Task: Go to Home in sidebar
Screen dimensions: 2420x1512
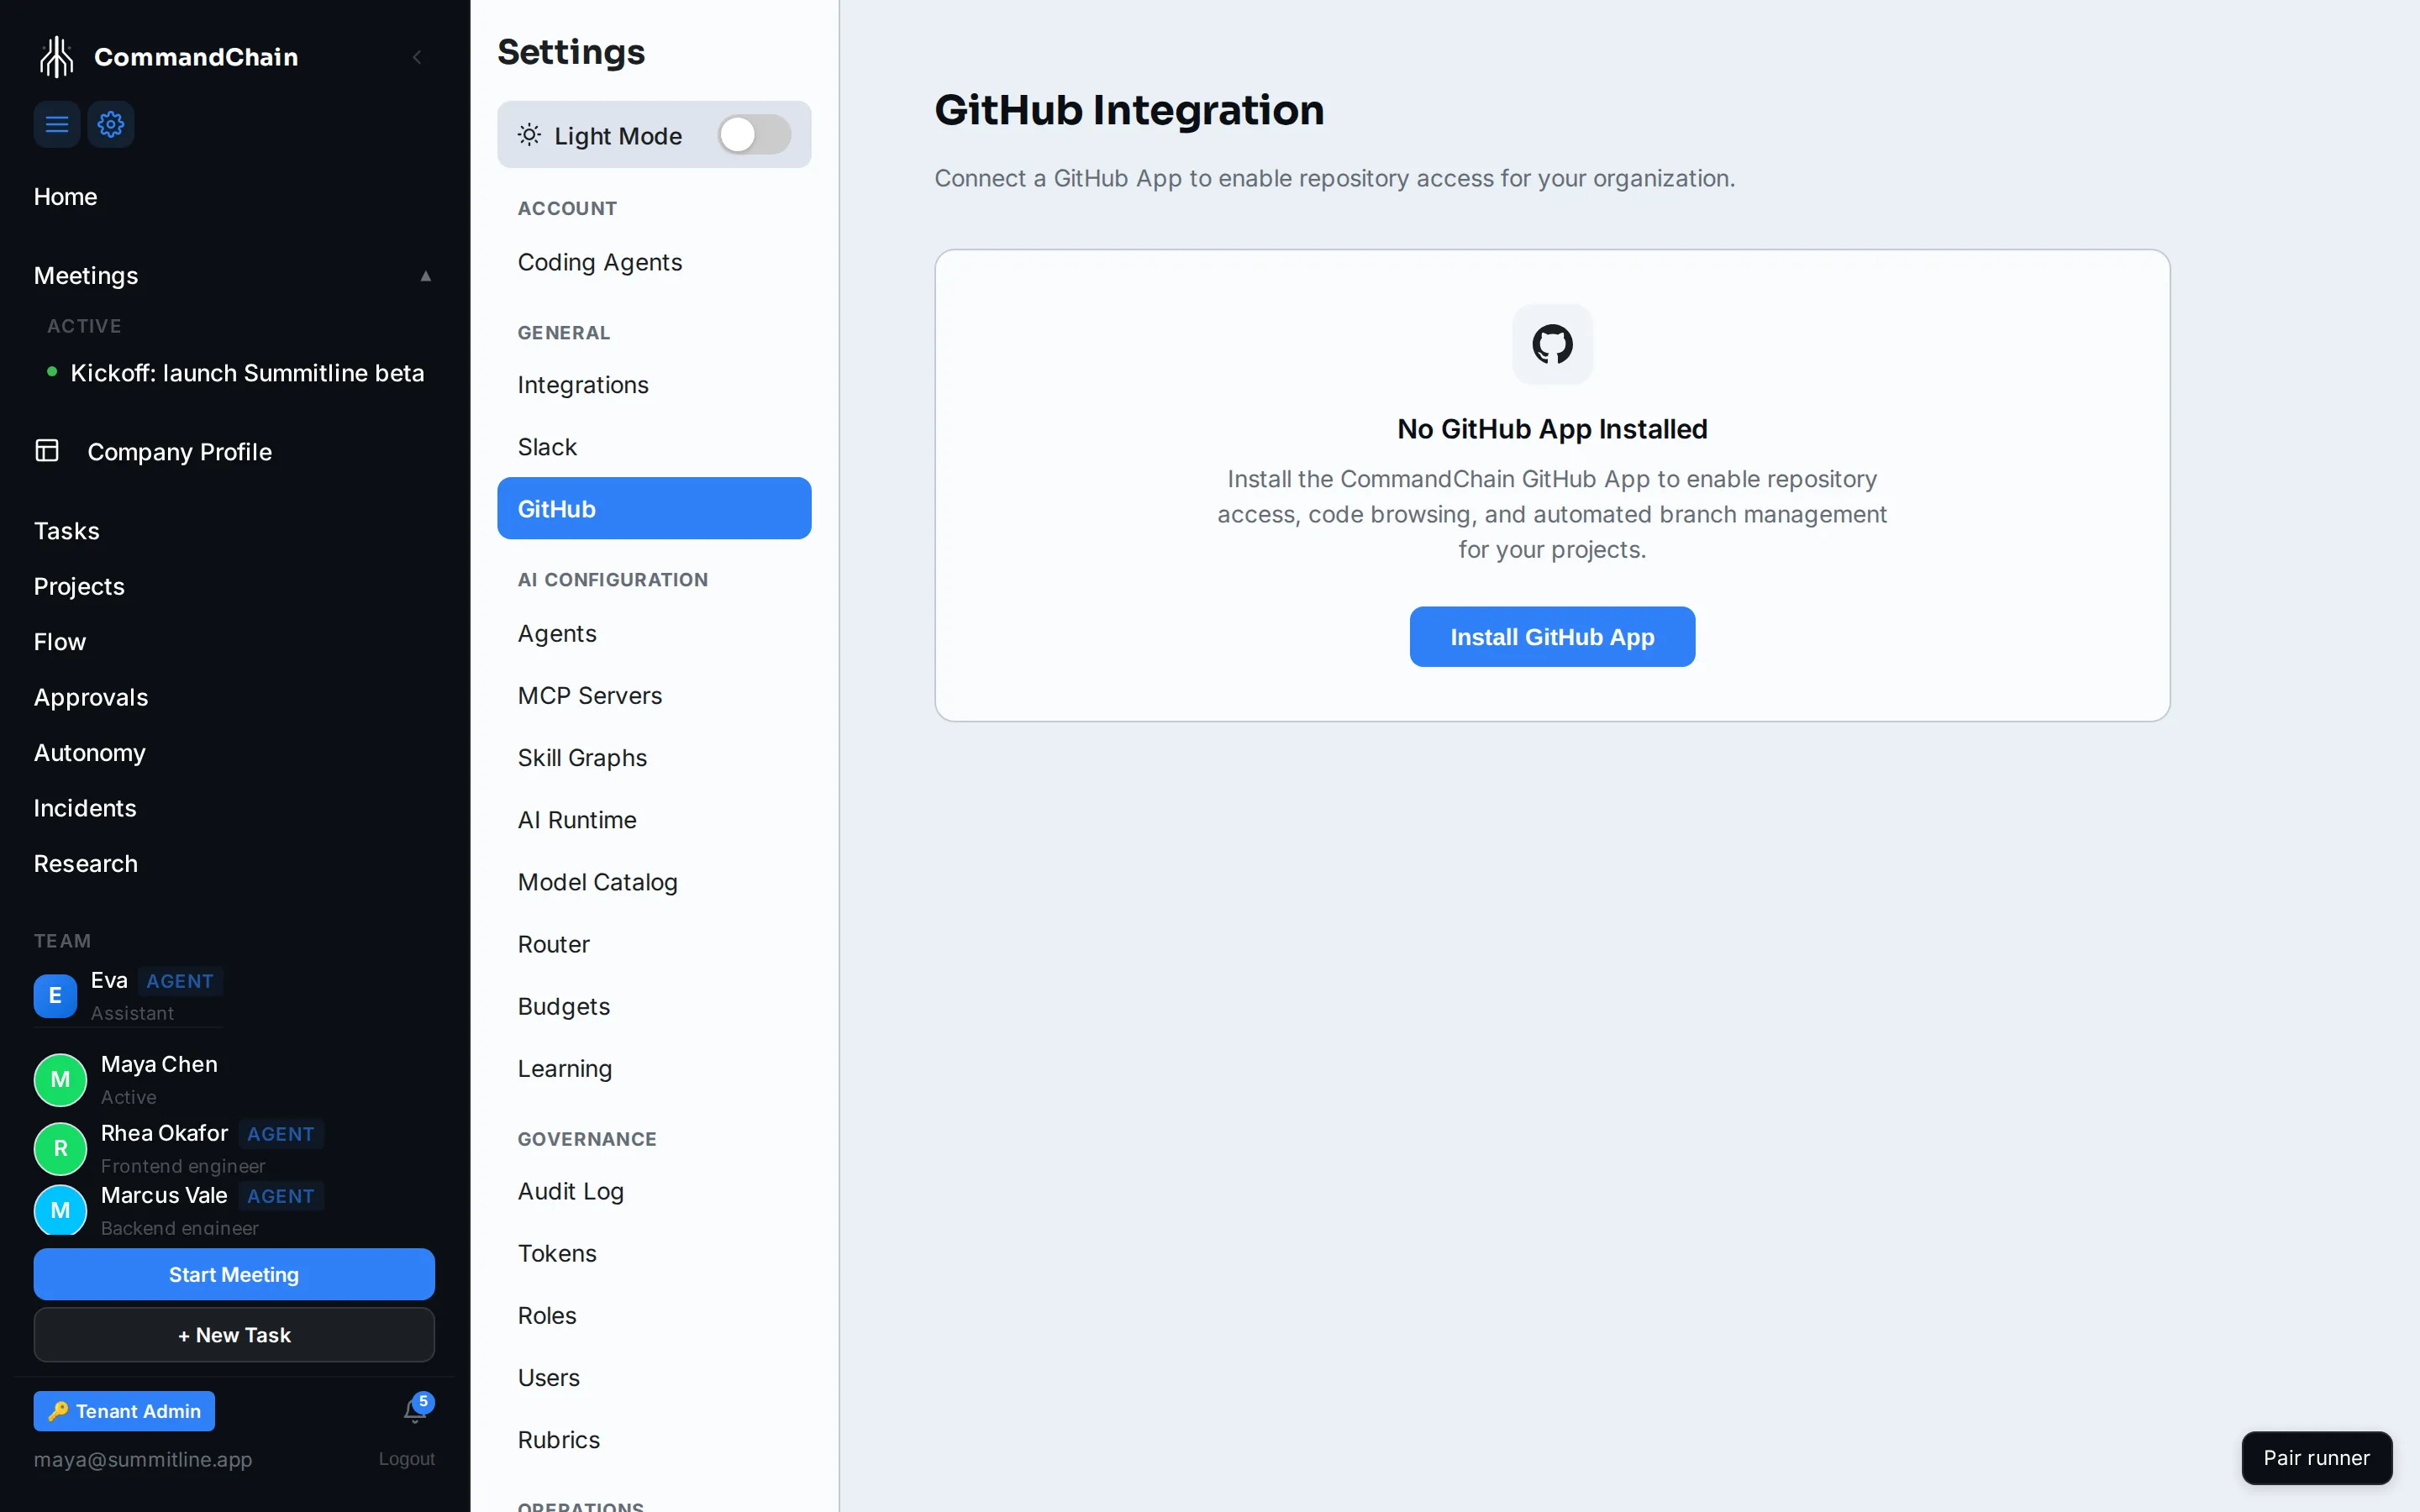Action: (x=65, y=196)
